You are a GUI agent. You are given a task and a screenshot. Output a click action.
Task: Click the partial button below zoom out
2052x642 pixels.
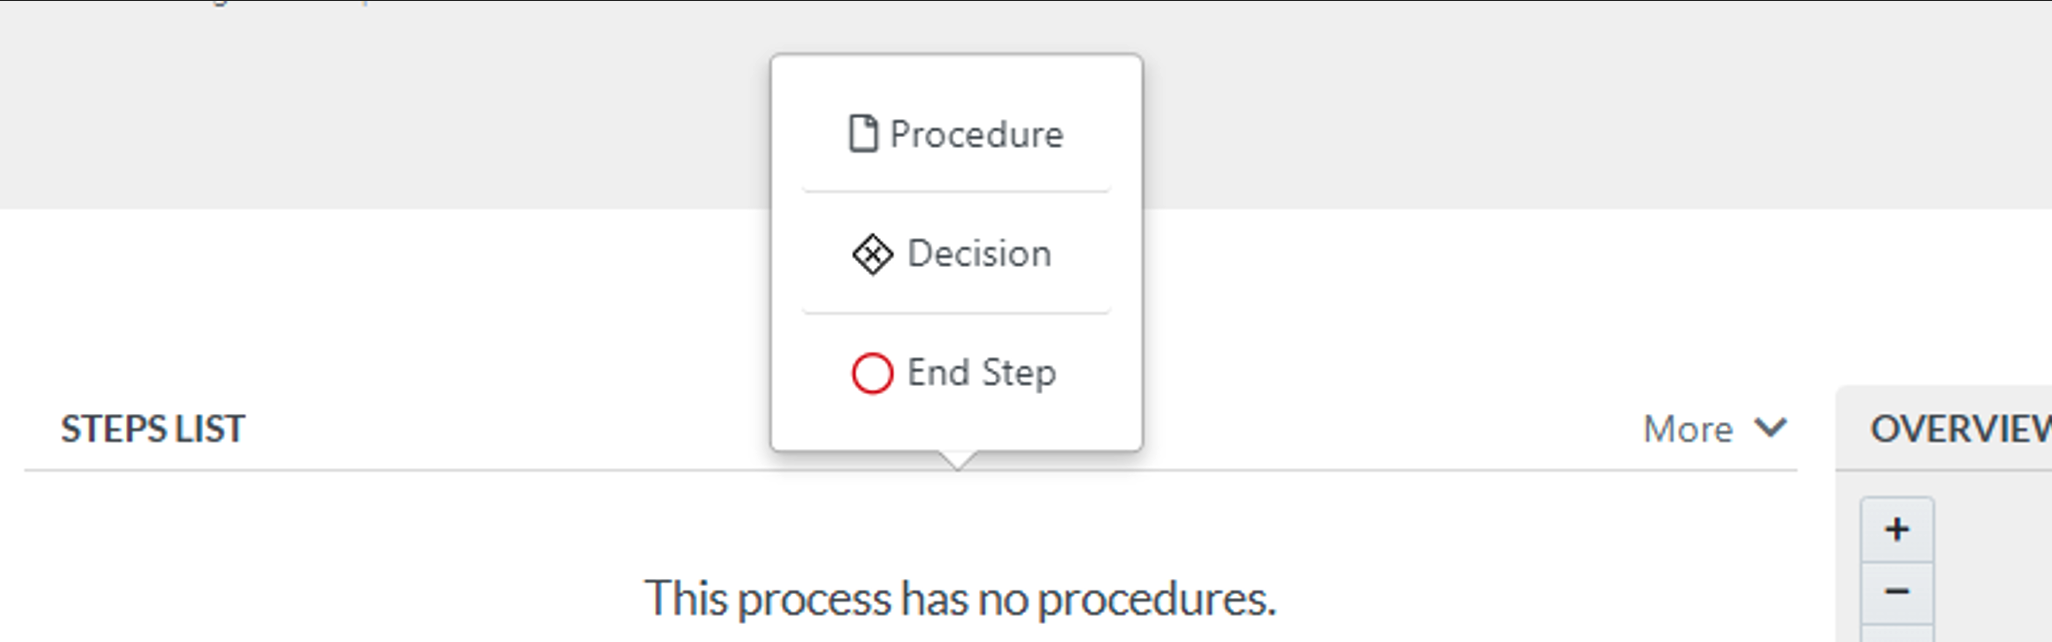click(1897, 634)
